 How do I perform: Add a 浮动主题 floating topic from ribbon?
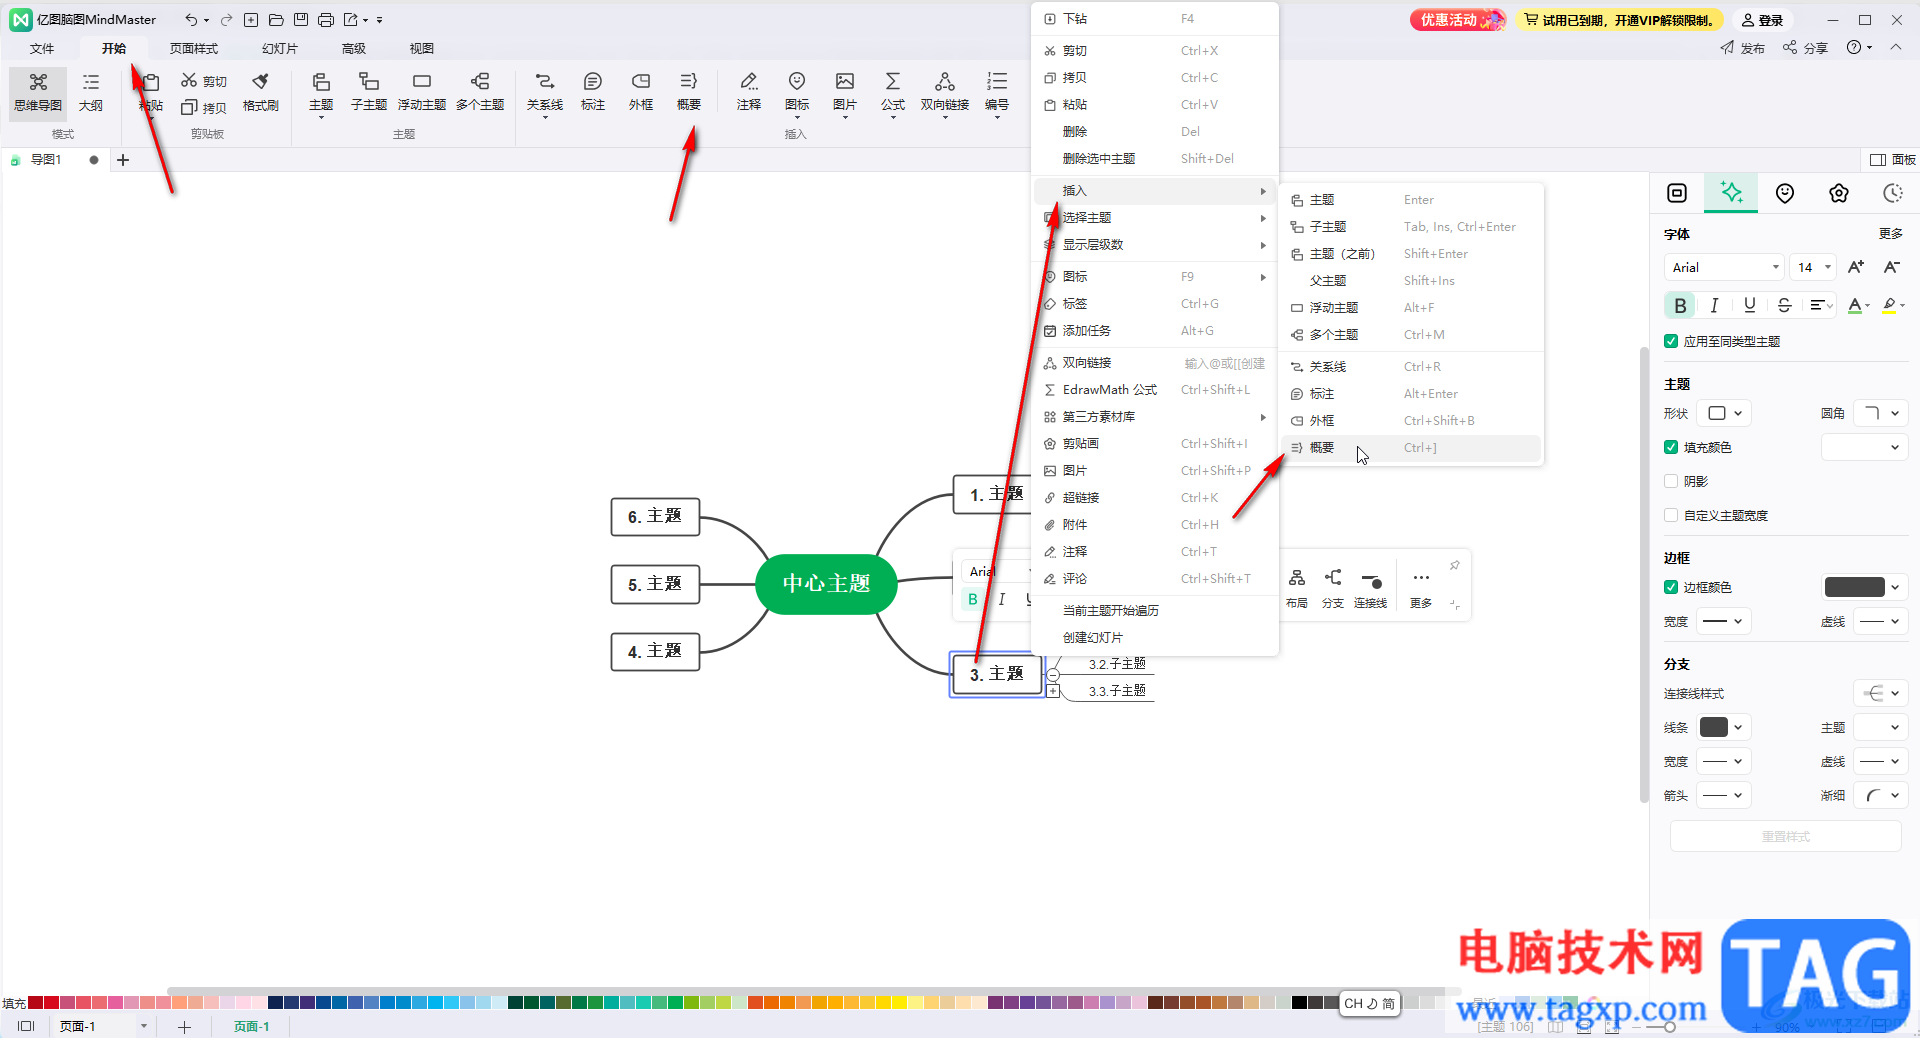422,91
